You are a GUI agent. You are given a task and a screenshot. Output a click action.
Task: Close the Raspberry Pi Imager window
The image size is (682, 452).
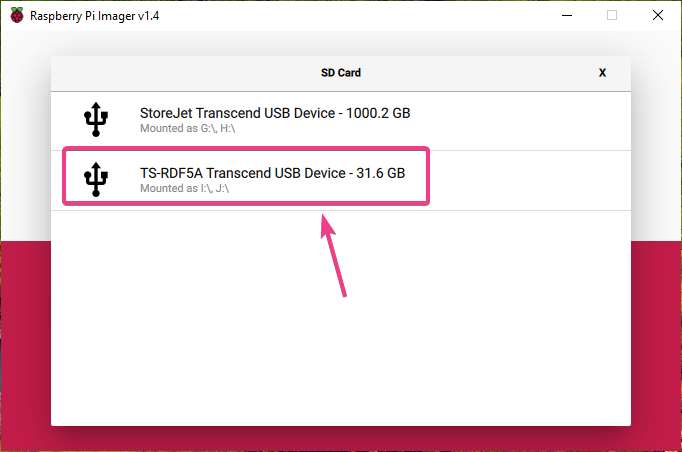click(657, 15)
